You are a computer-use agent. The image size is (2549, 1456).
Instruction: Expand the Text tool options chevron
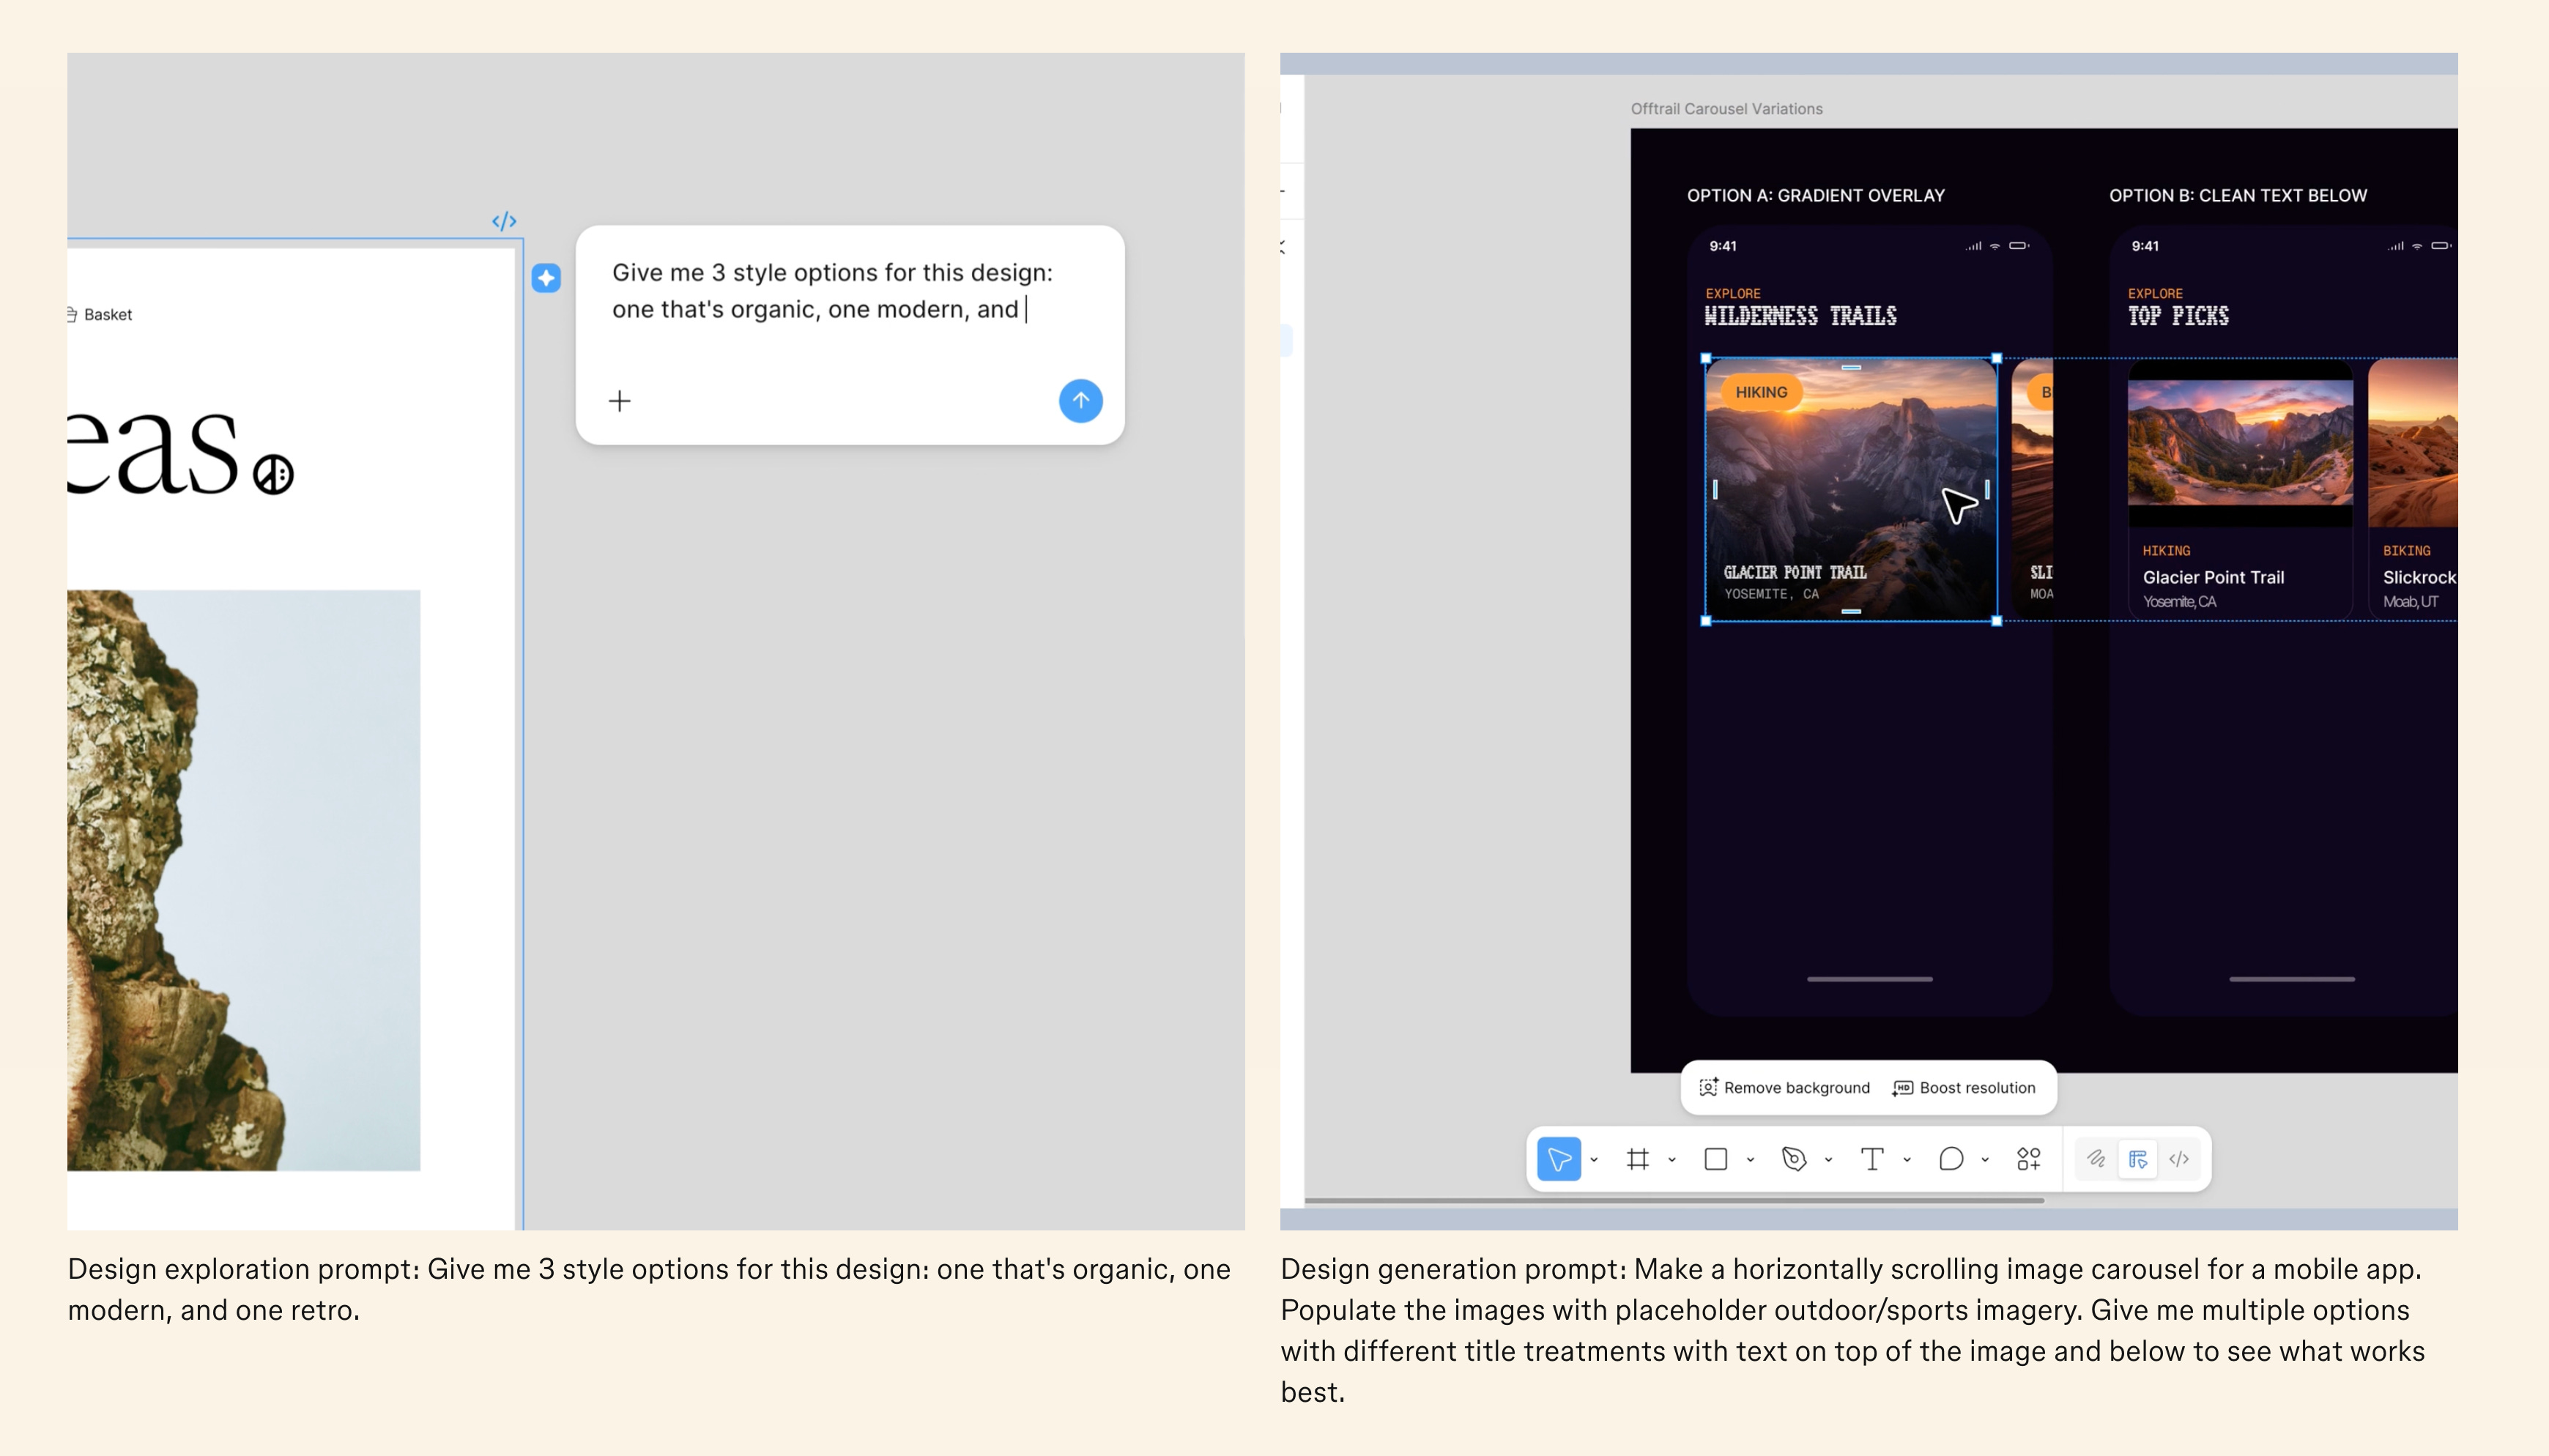point(1907,1160)
